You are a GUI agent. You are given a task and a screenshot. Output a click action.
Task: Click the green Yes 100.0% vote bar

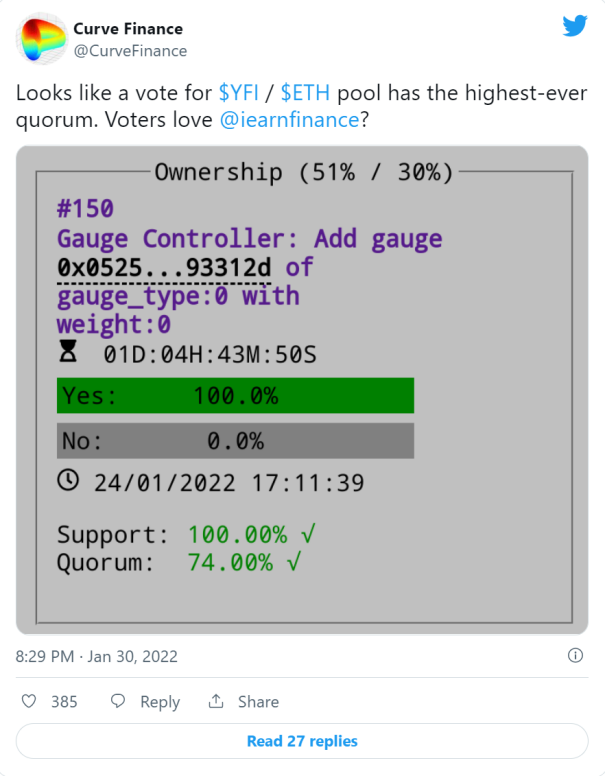coord(235,395)
